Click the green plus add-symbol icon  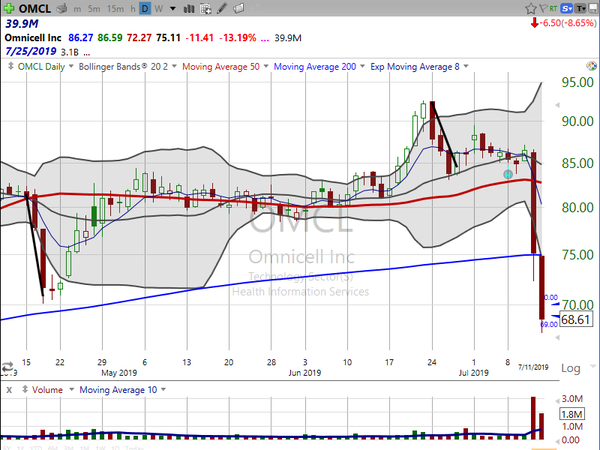[8, 8]
